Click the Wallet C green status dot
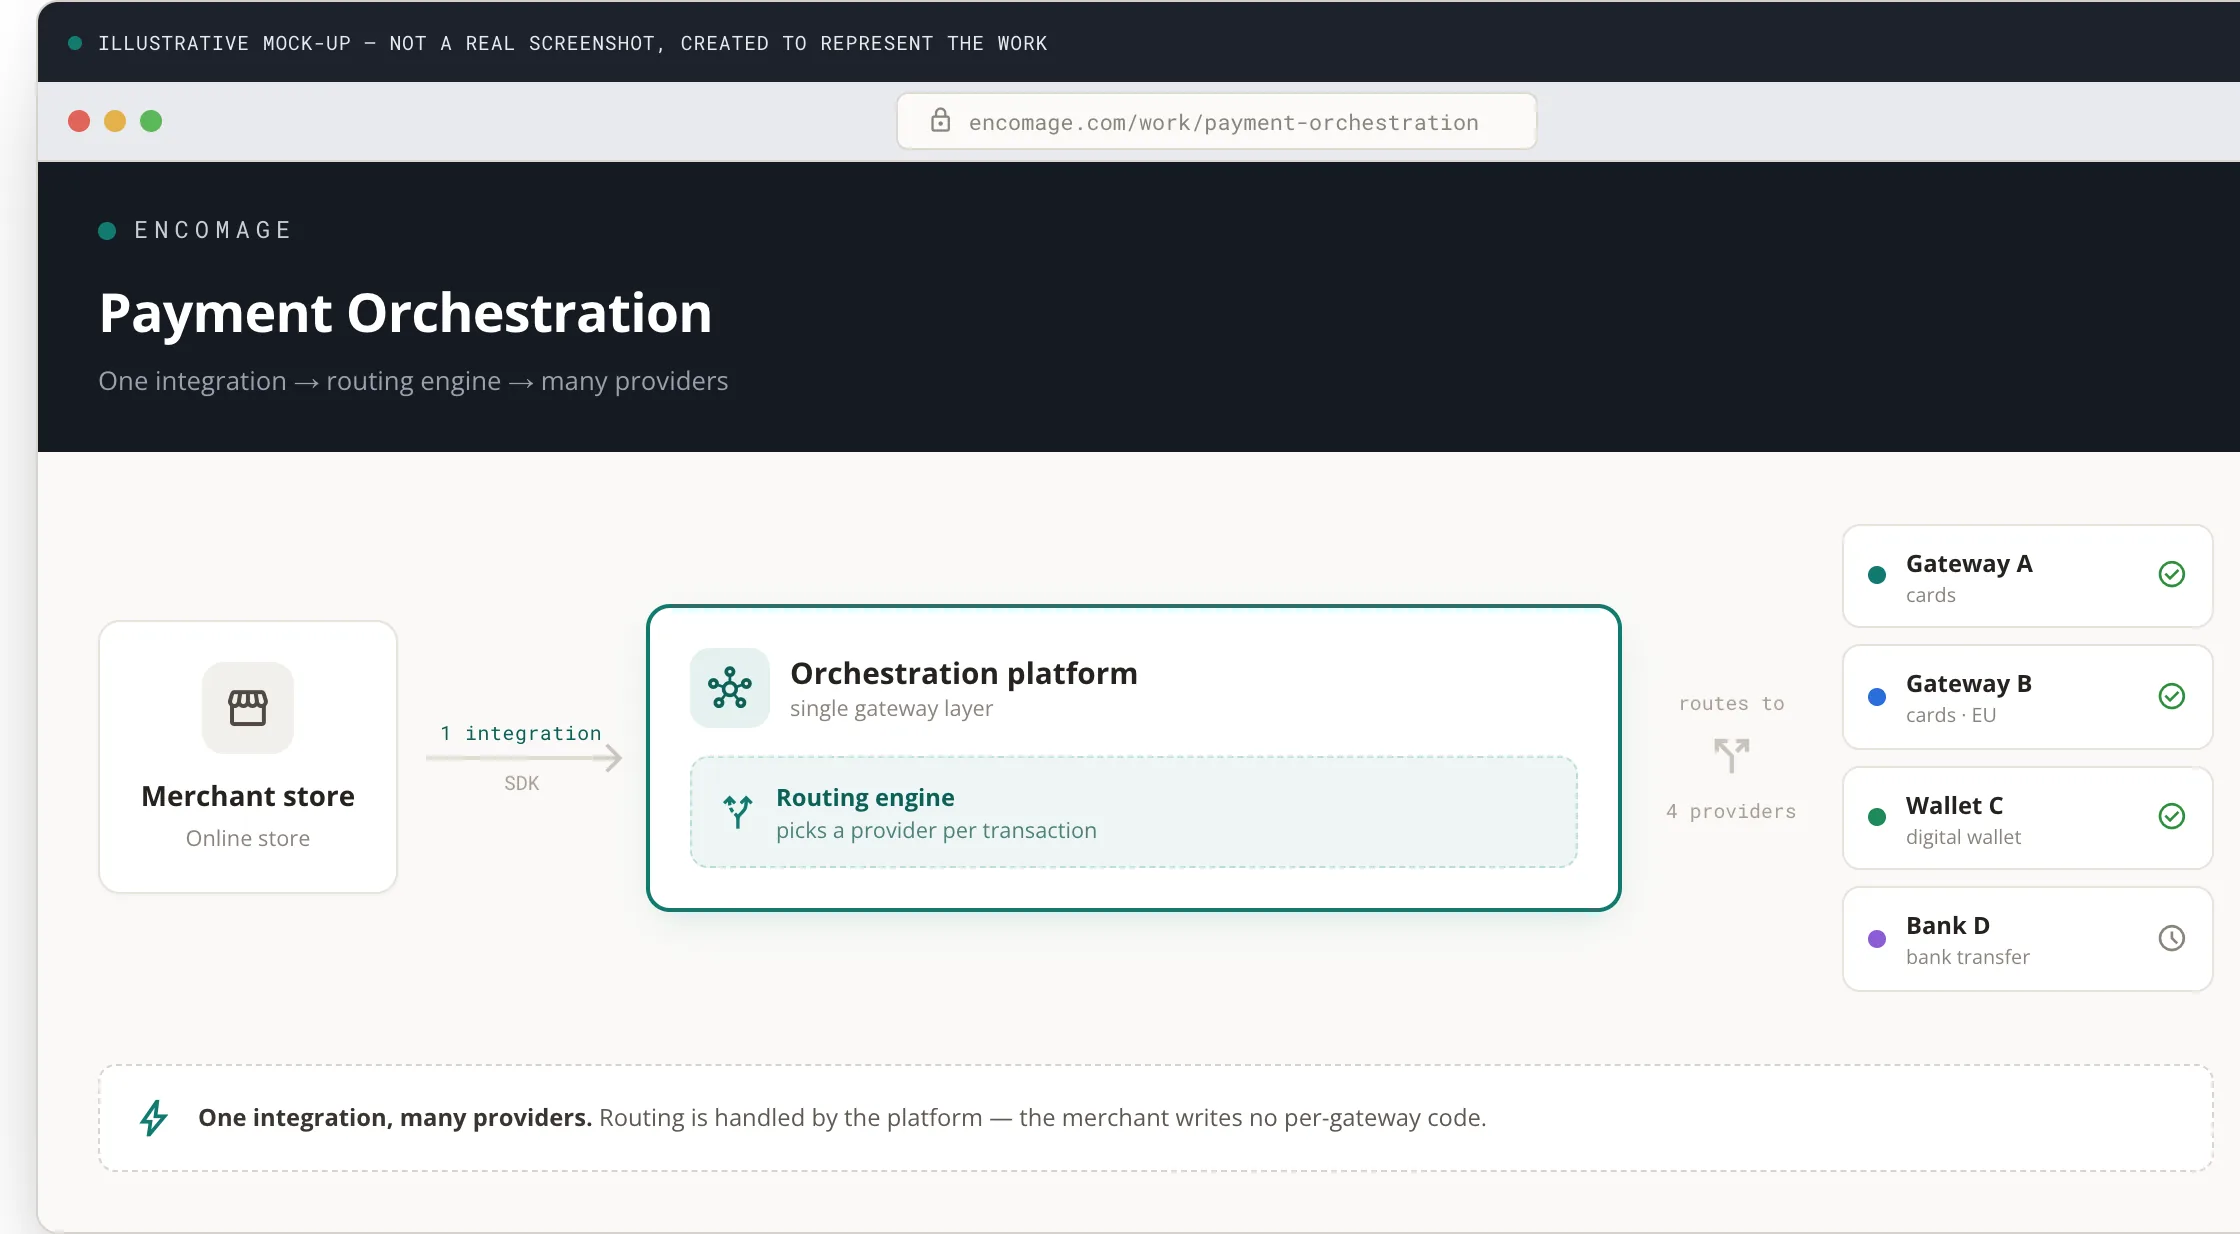The height and width of the screenshot is (1234, 2240). [x=1877, y=817]
